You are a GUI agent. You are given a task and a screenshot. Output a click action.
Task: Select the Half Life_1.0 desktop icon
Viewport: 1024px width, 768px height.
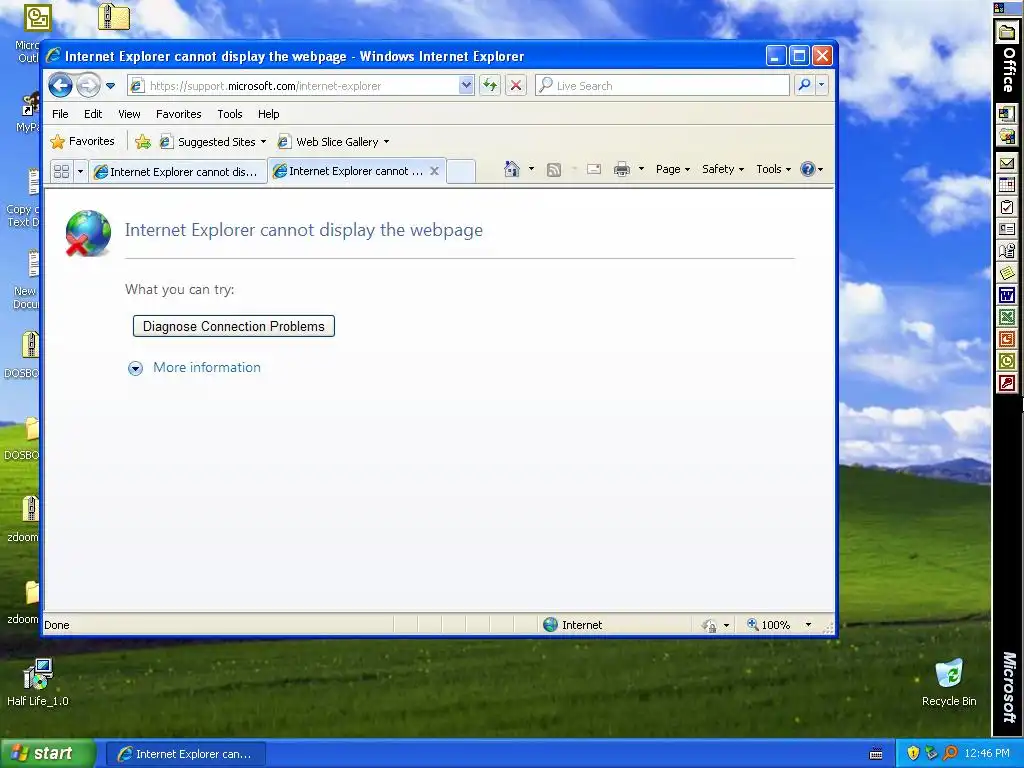(37, 682)
